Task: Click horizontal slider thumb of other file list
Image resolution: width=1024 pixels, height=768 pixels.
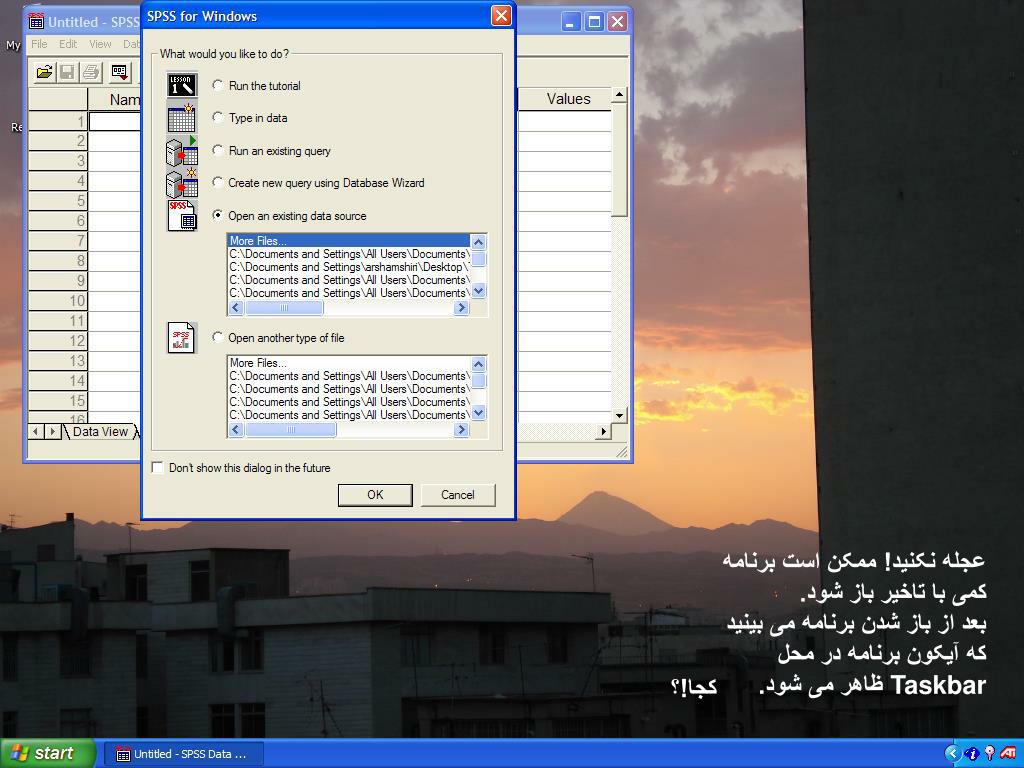Action: 291,430
